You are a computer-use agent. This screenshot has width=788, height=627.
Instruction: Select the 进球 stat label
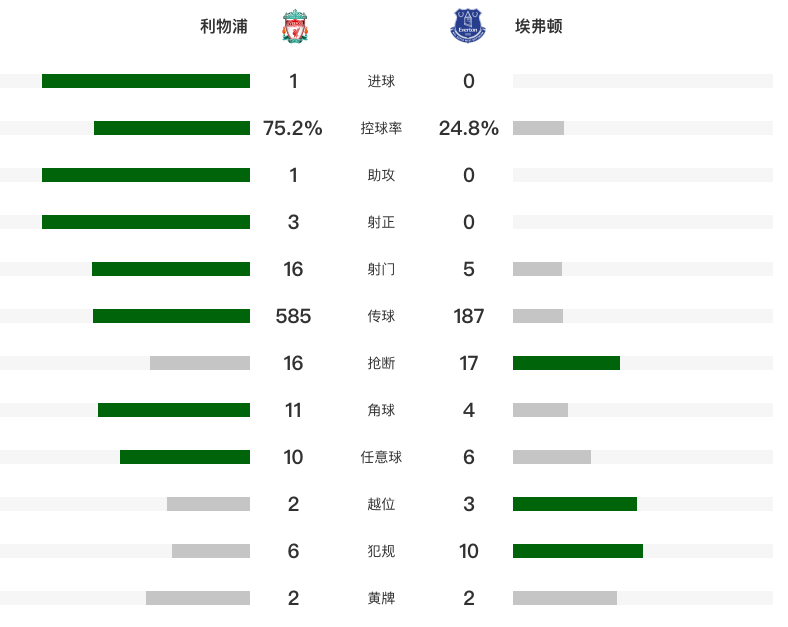coord(381,81)
